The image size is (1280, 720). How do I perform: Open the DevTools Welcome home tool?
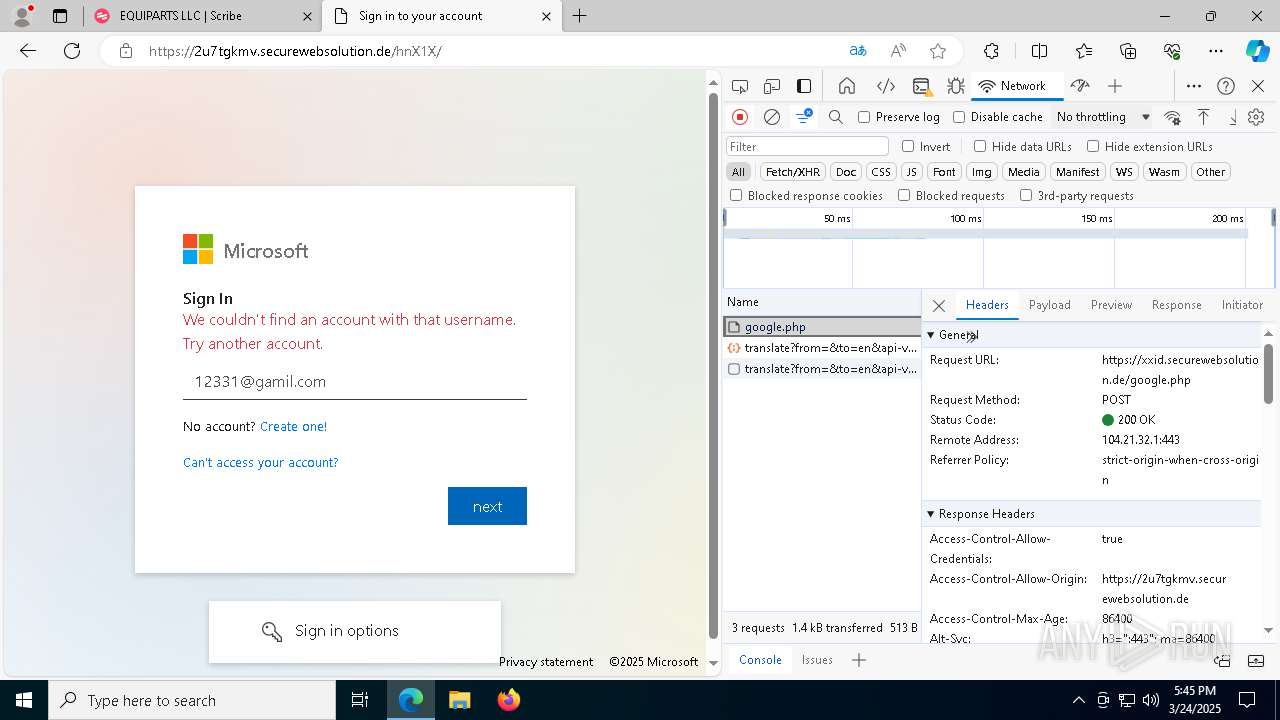847,86
